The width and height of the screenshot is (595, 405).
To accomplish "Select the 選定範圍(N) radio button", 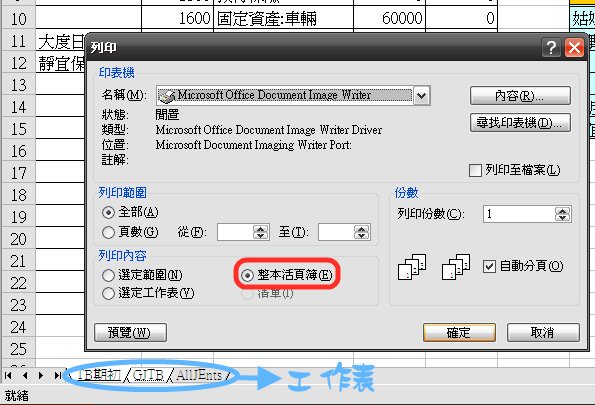I will coord(108,275).
